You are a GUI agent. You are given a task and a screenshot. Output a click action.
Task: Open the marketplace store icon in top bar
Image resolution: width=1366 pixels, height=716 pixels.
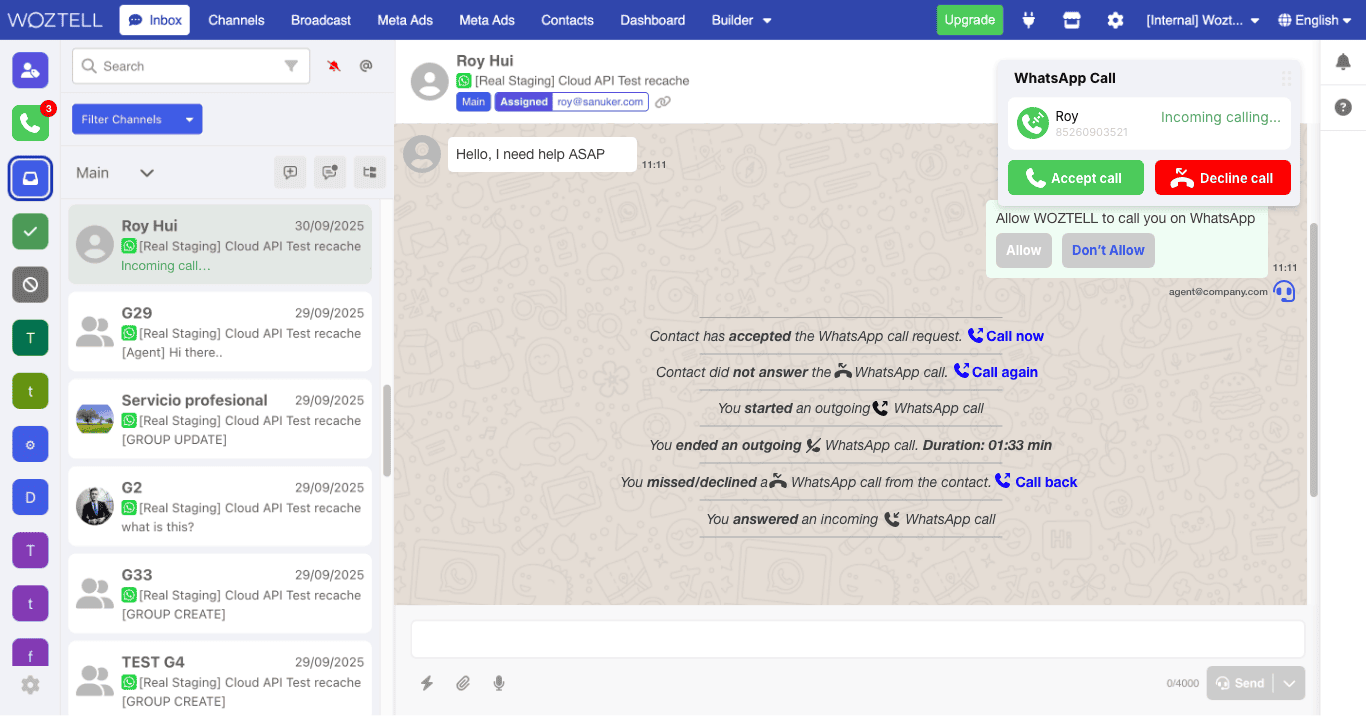1072,20
